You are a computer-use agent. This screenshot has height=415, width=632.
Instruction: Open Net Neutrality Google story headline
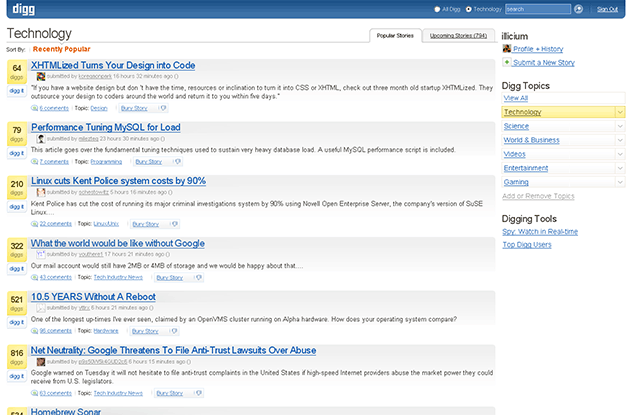173,351
